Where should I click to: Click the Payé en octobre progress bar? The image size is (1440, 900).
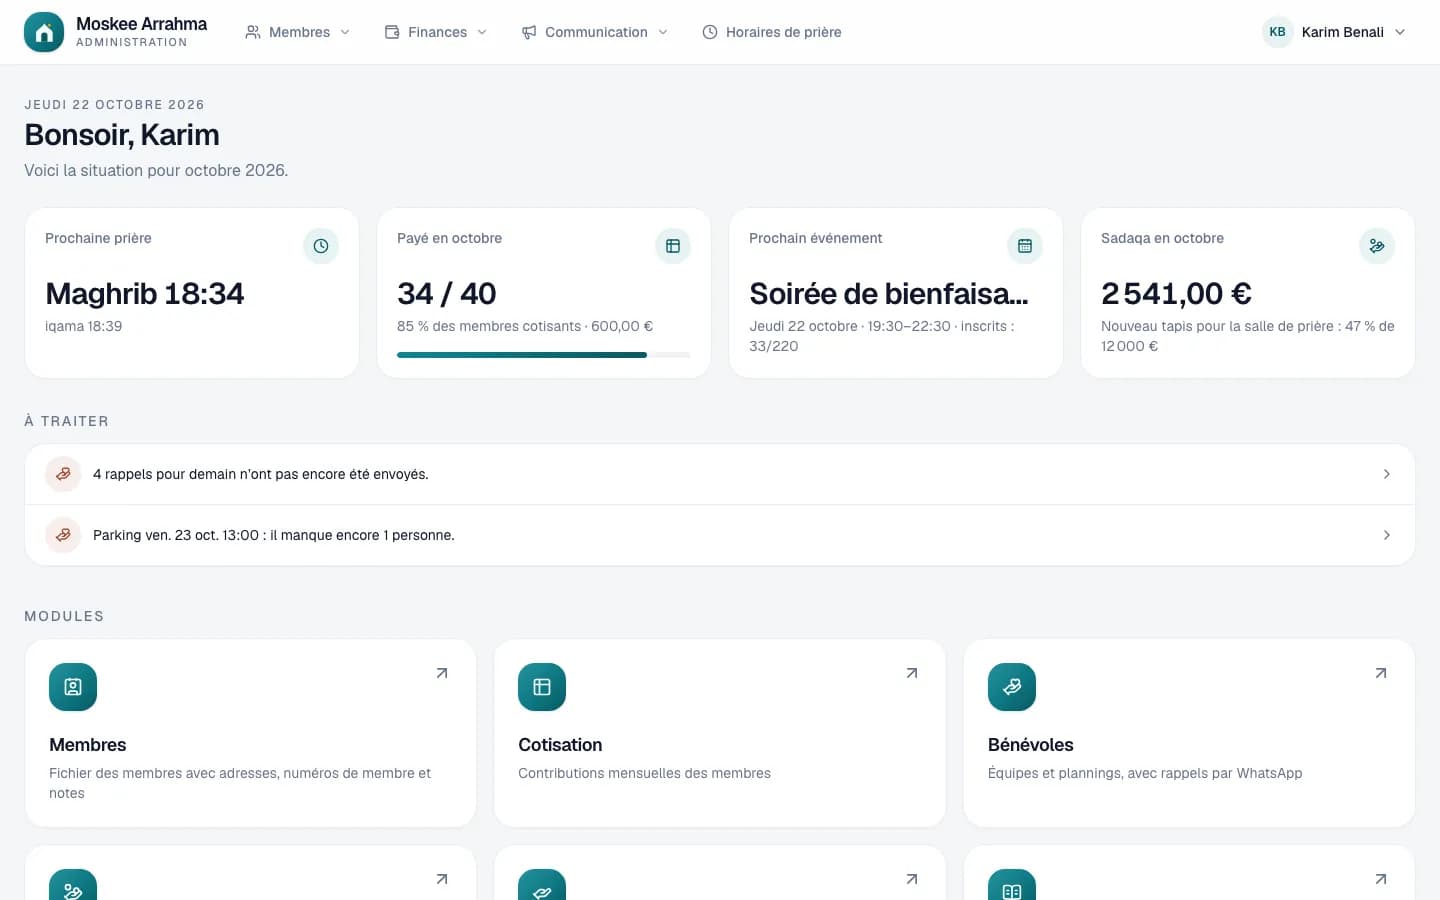tap(544, 355)
